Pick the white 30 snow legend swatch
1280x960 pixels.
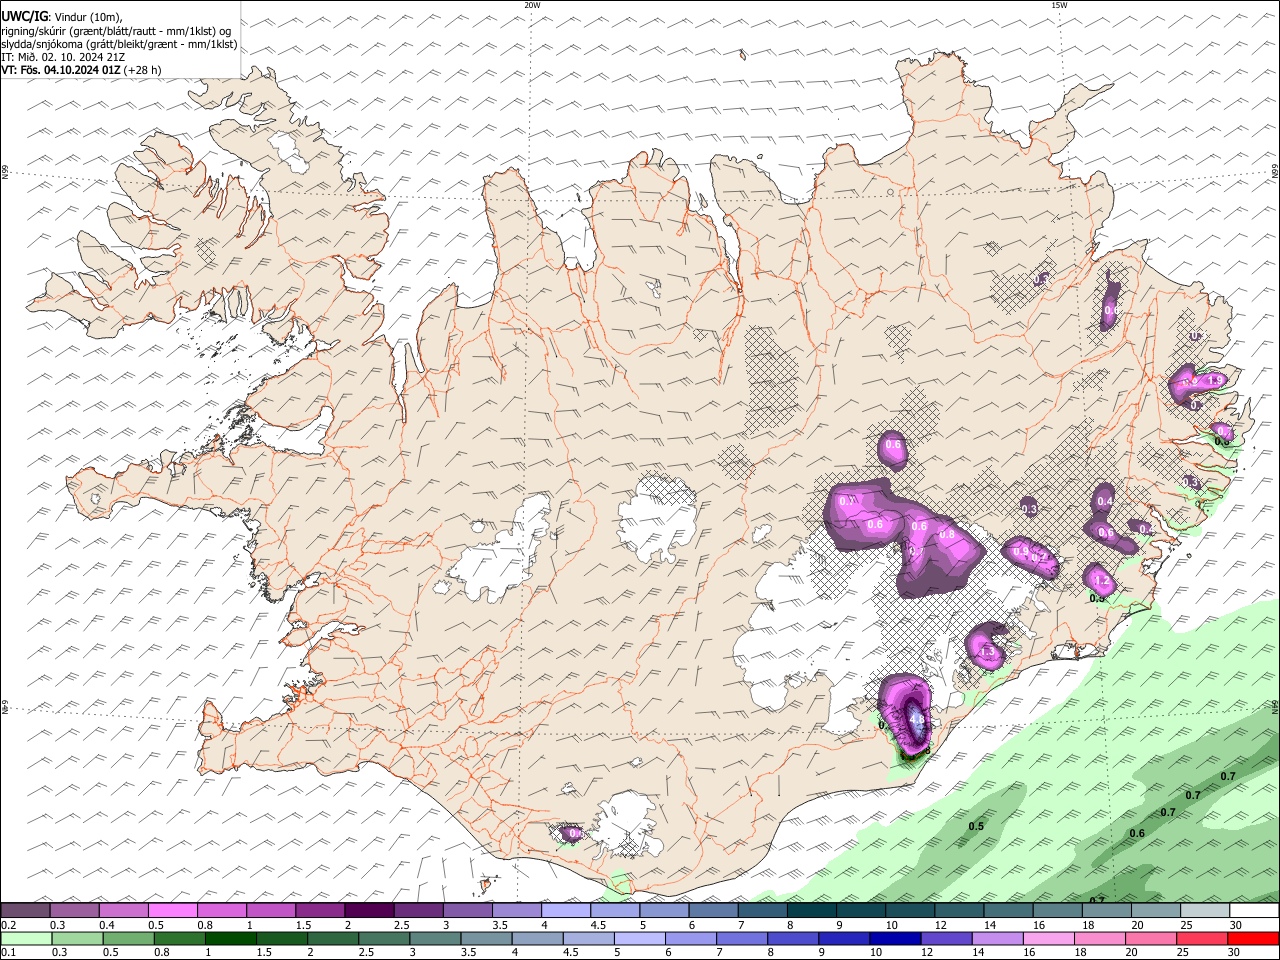point(1255,911)
